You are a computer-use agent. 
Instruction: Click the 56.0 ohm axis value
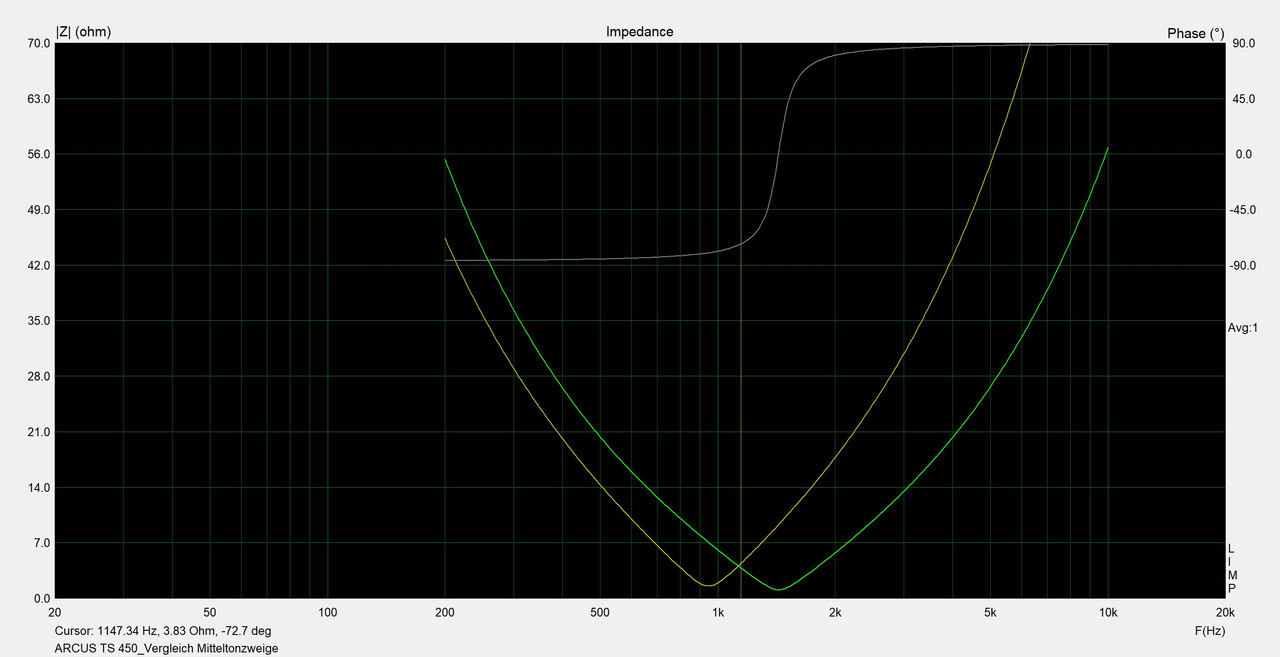39,154
